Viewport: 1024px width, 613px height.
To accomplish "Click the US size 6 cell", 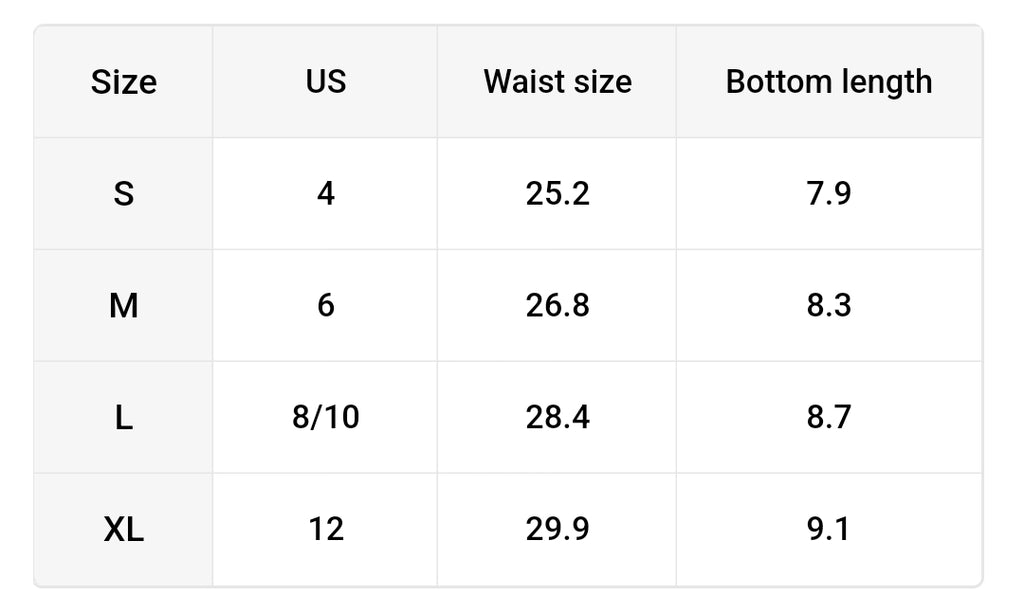I will coord(325,306).
